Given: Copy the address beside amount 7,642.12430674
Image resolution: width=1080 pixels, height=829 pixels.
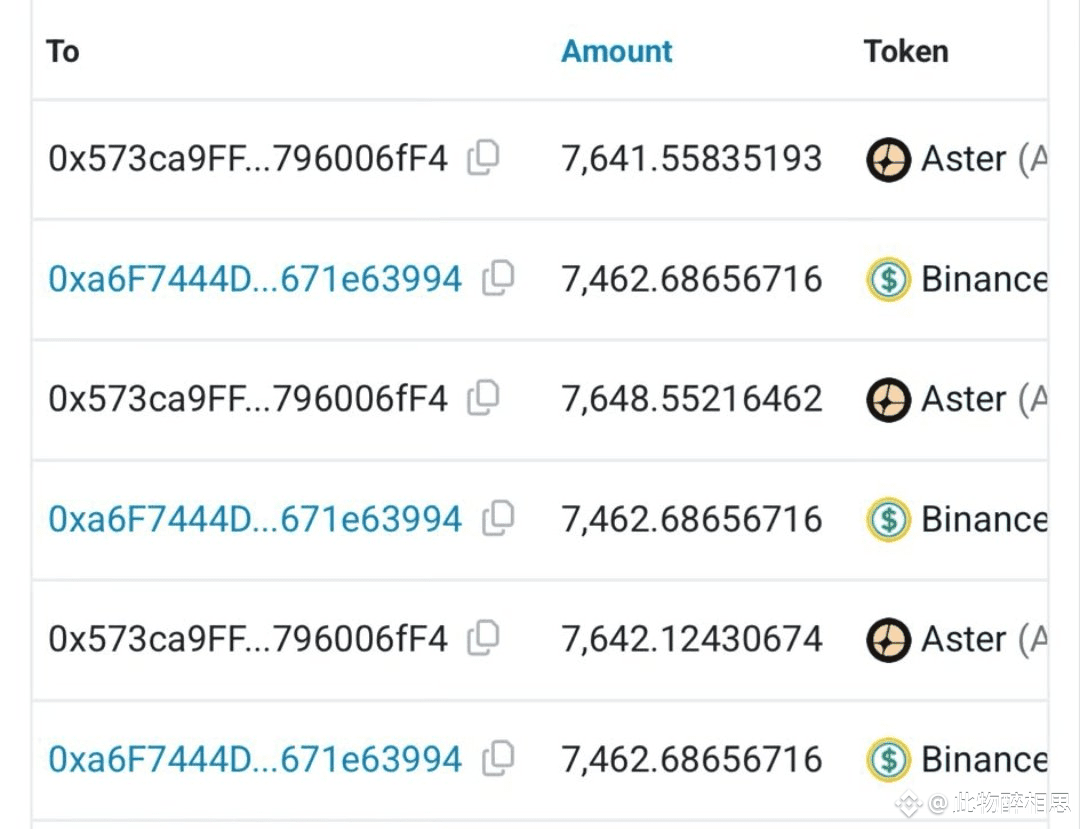Looking at the screenshot, I should (484, 637).
